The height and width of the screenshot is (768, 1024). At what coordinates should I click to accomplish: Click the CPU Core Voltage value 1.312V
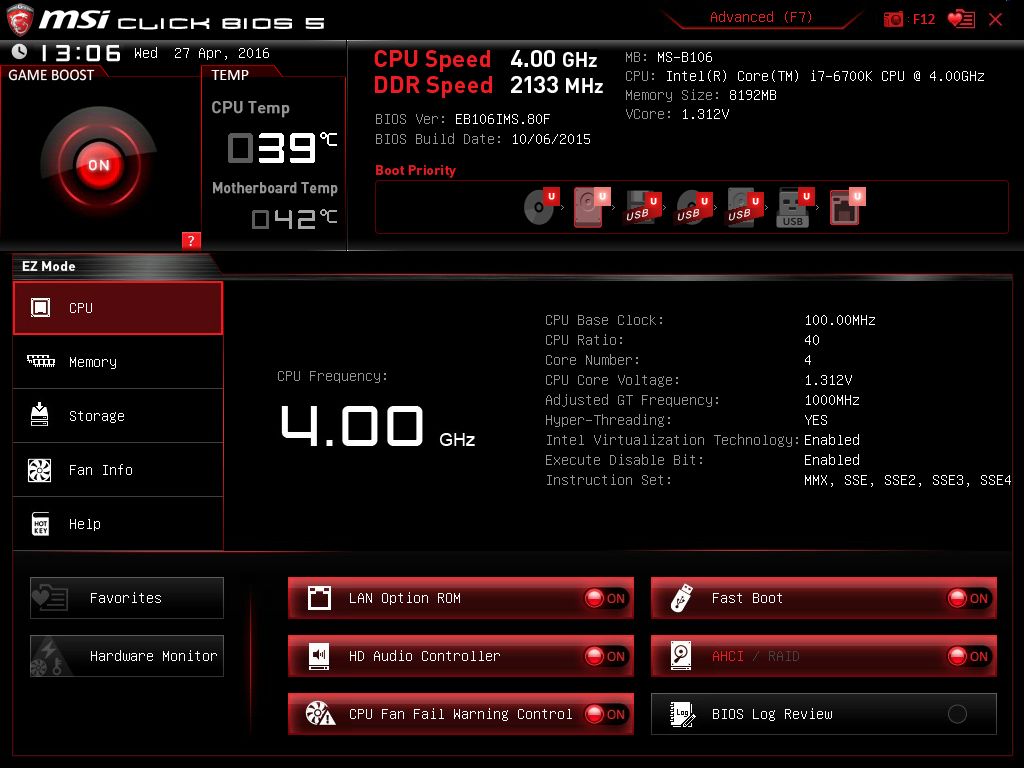(x=828, y=380)
